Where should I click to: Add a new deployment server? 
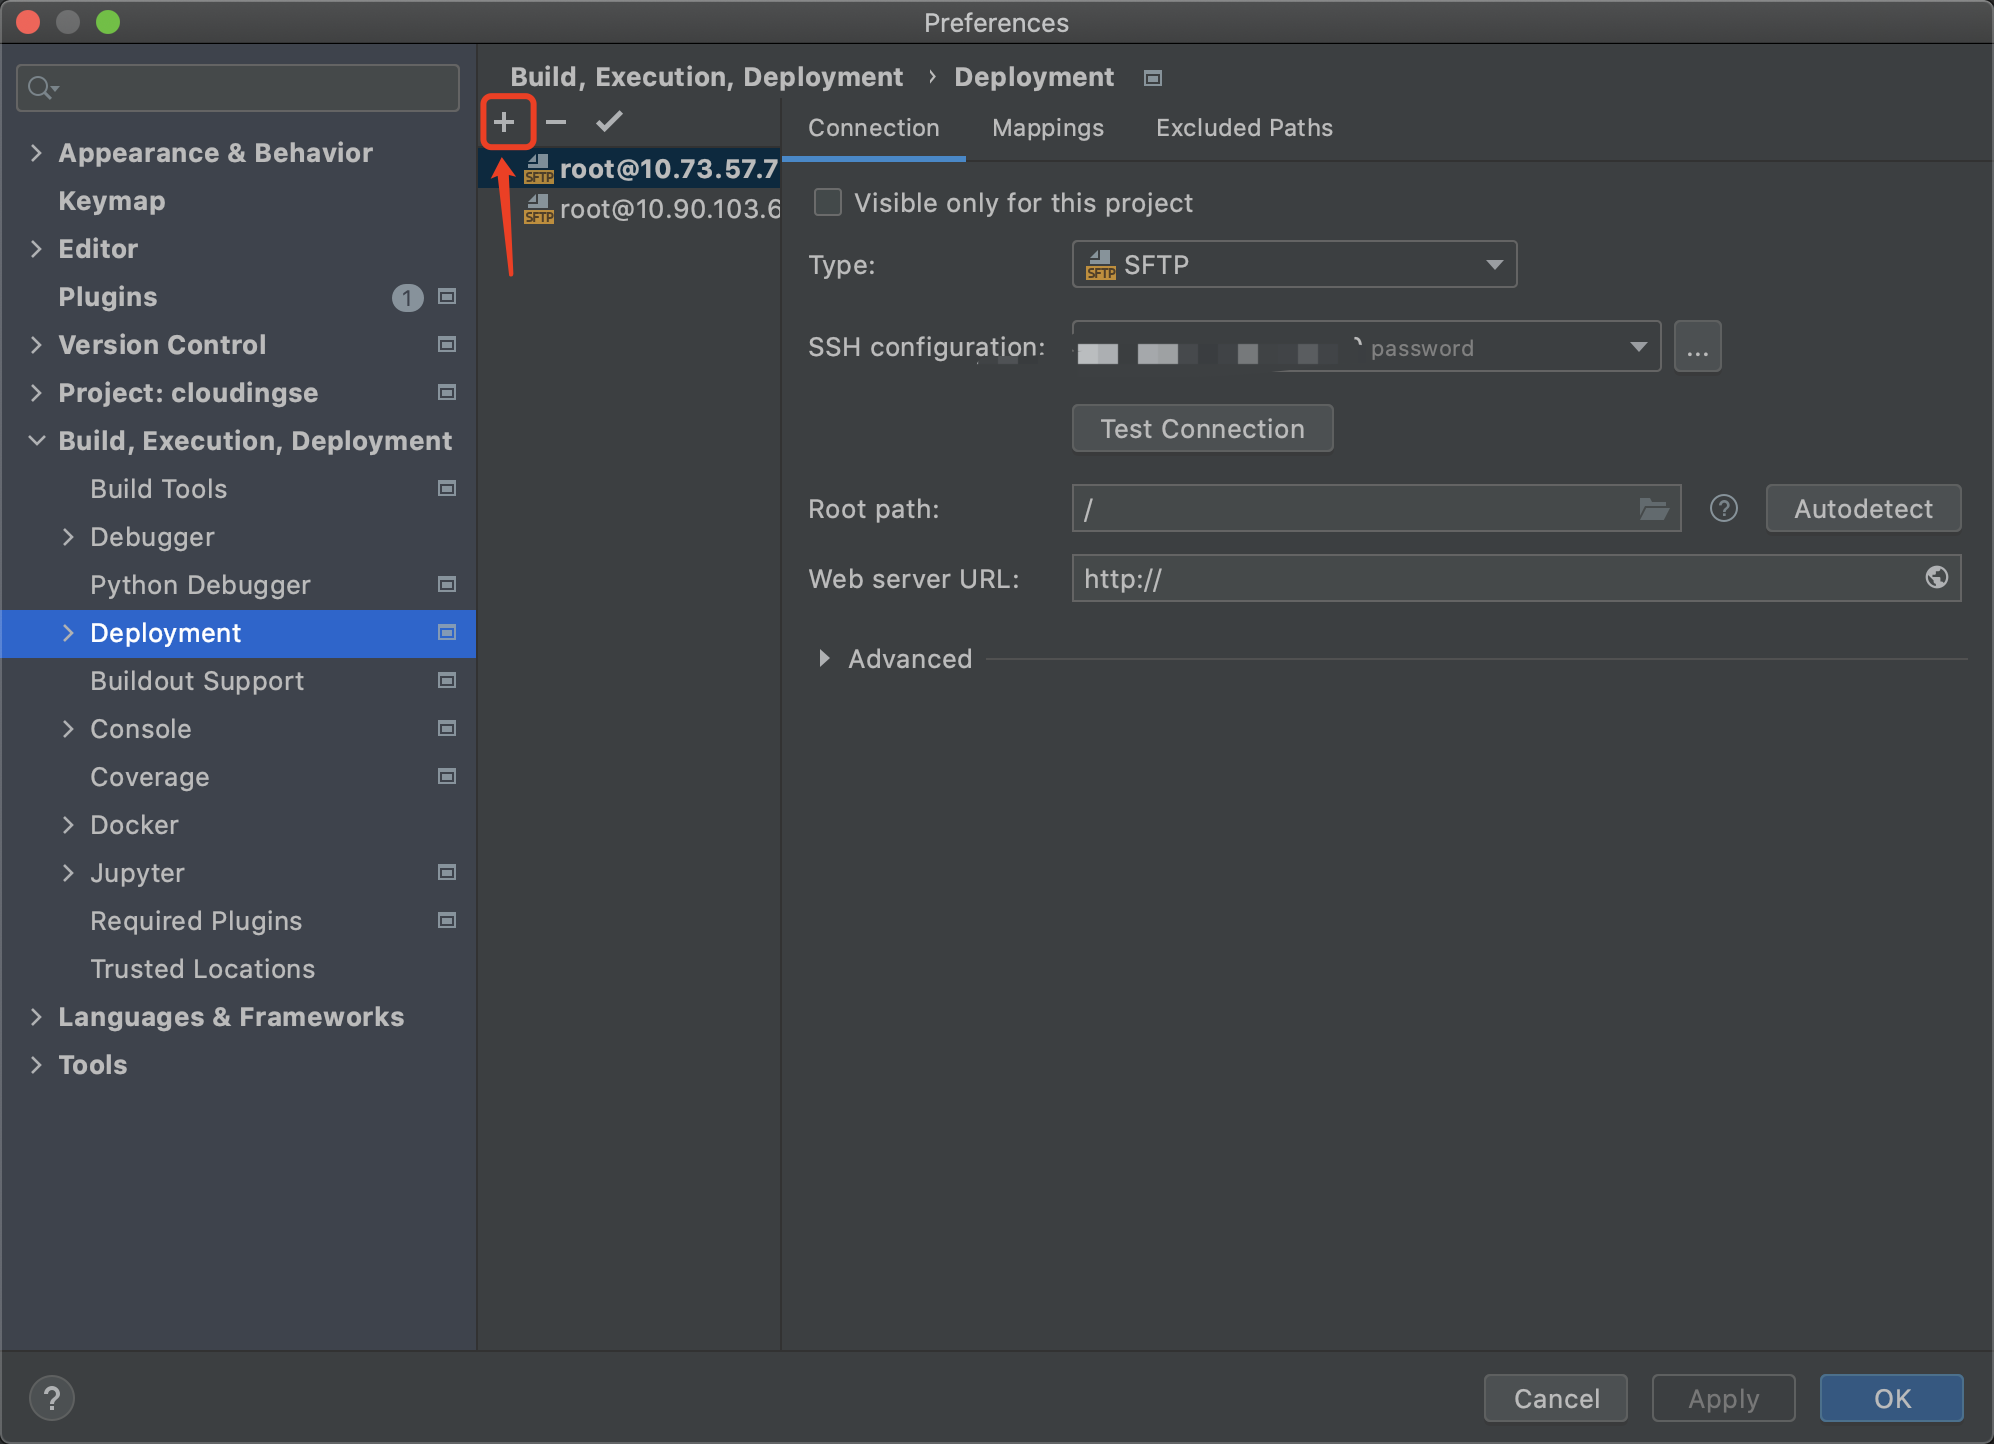pos(507,121)
